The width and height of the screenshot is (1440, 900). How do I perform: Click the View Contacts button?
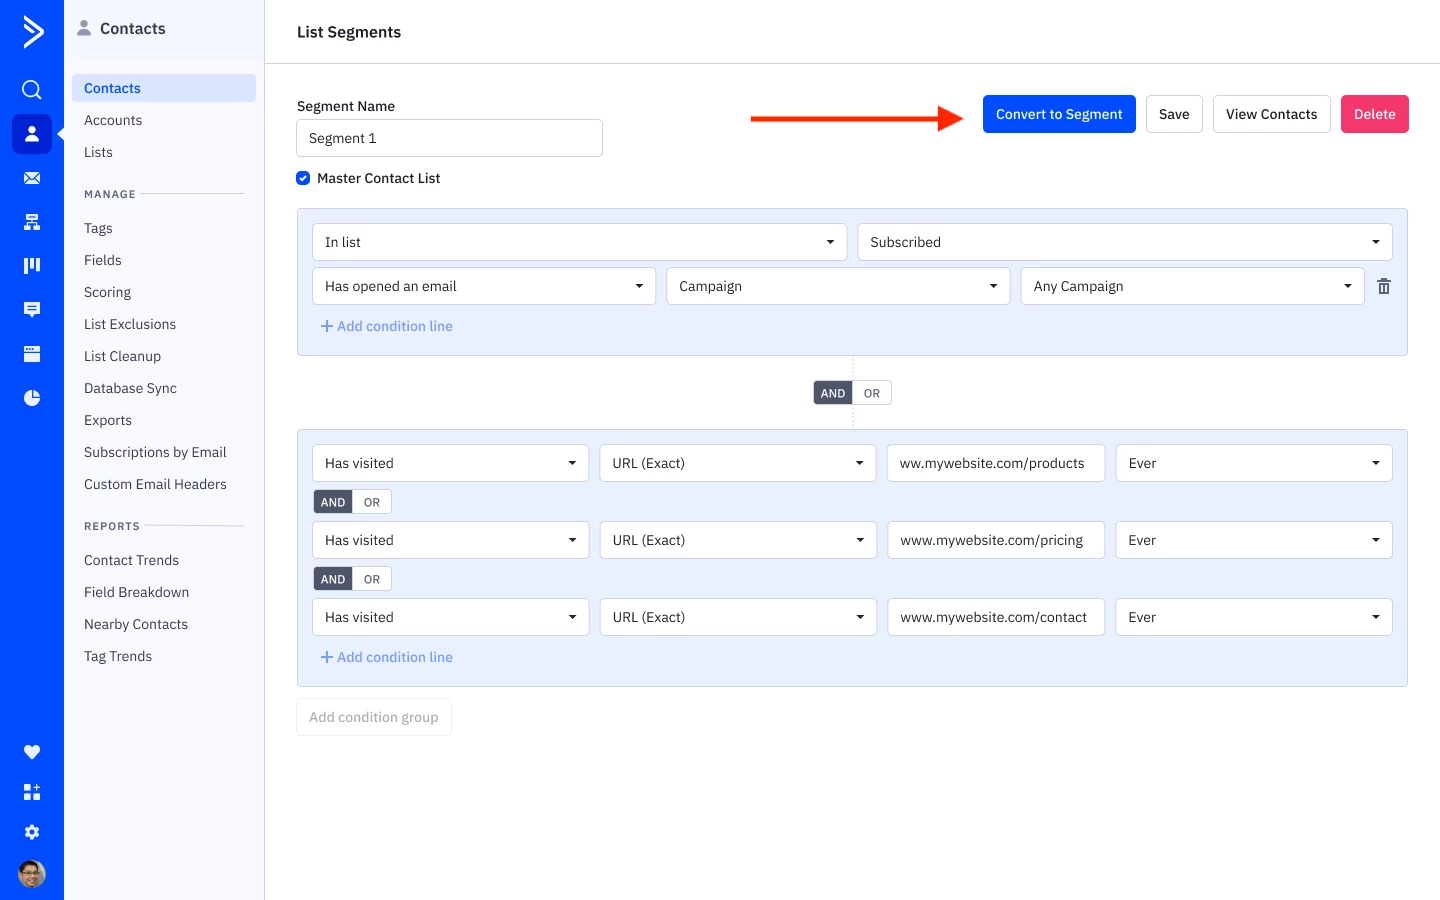[x=1271, y=114]
